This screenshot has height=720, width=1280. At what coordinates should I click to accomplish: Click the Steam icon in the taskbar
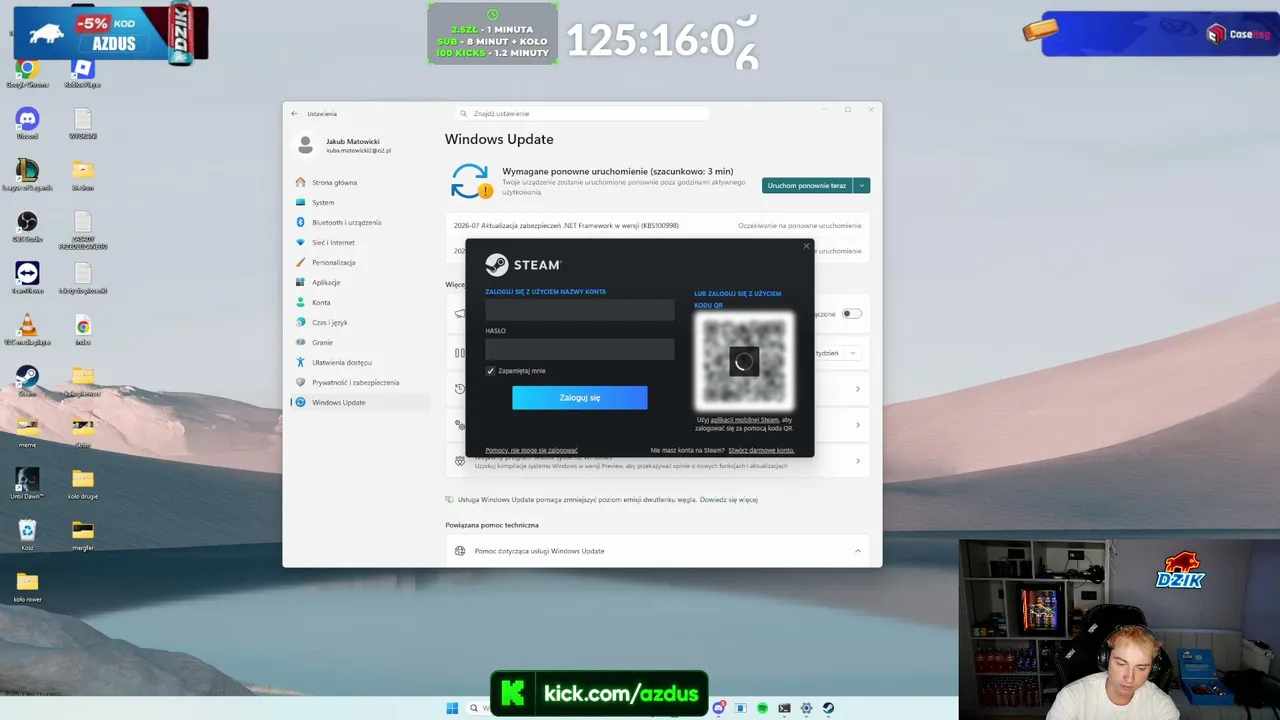click(829, 708)
